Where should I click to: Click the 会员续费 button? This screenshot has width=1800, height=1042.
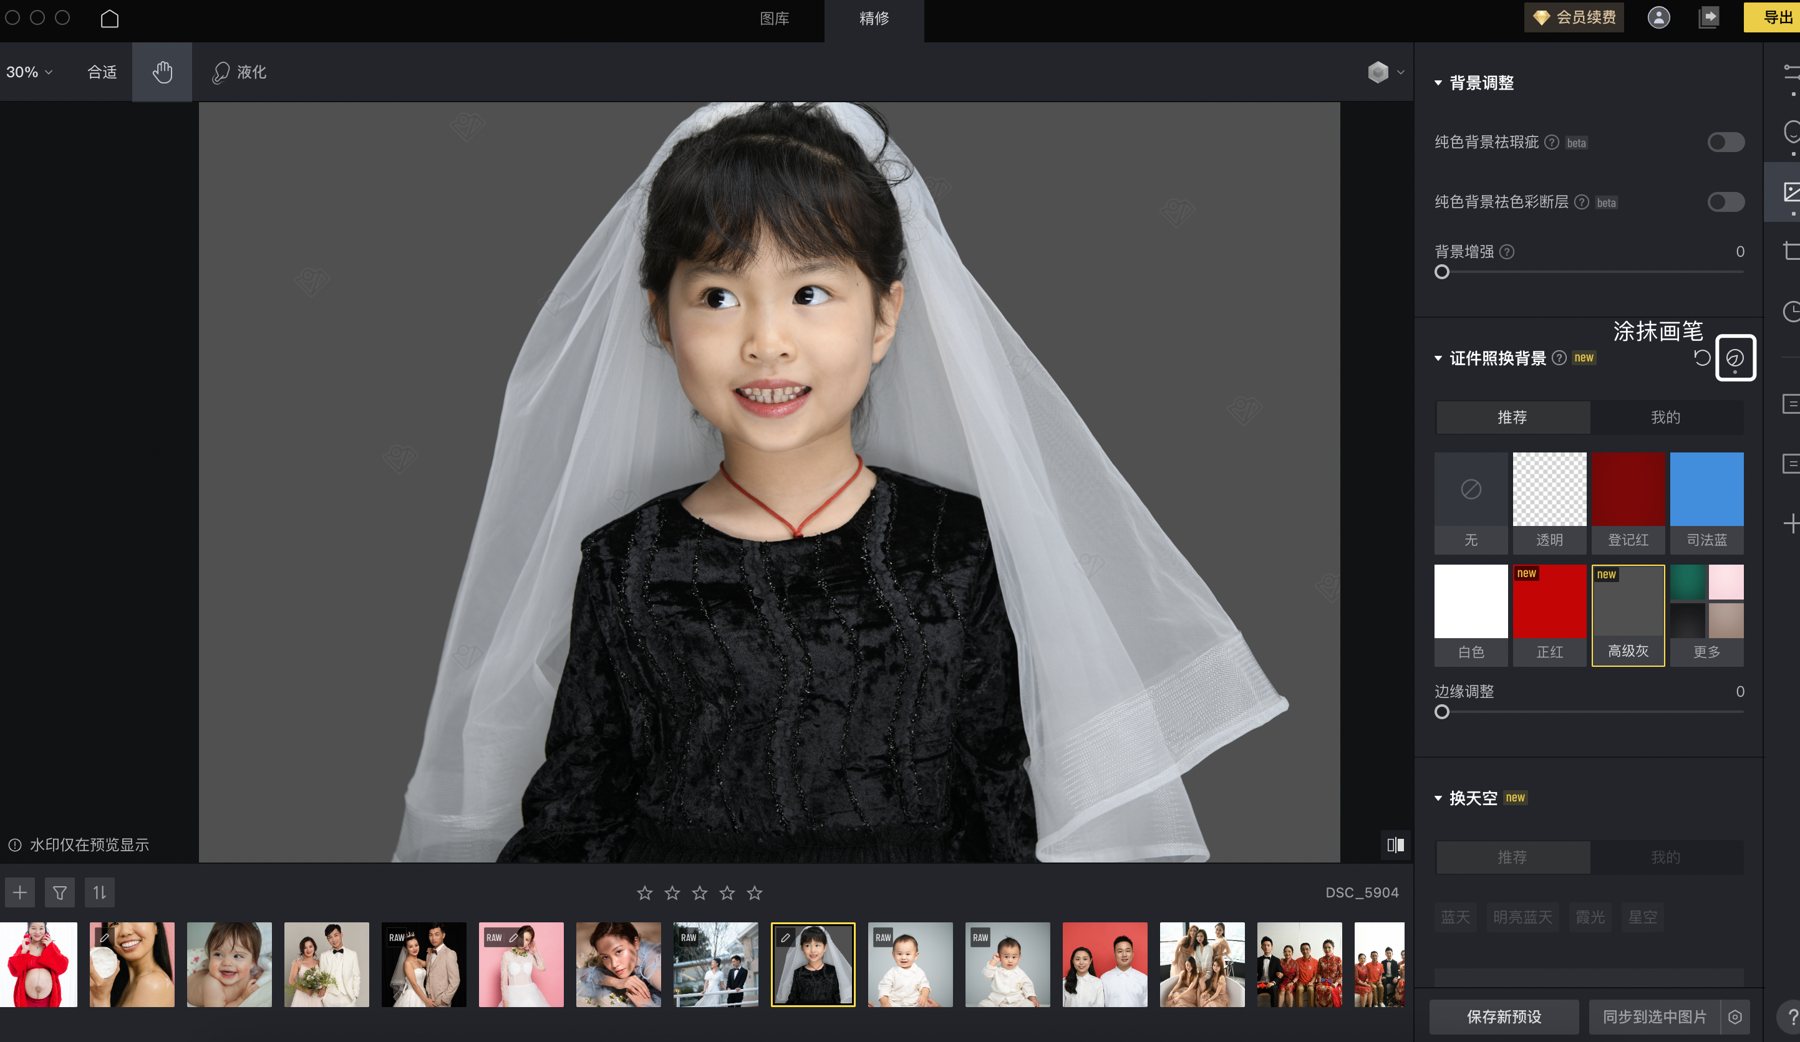pos(1574,17)
